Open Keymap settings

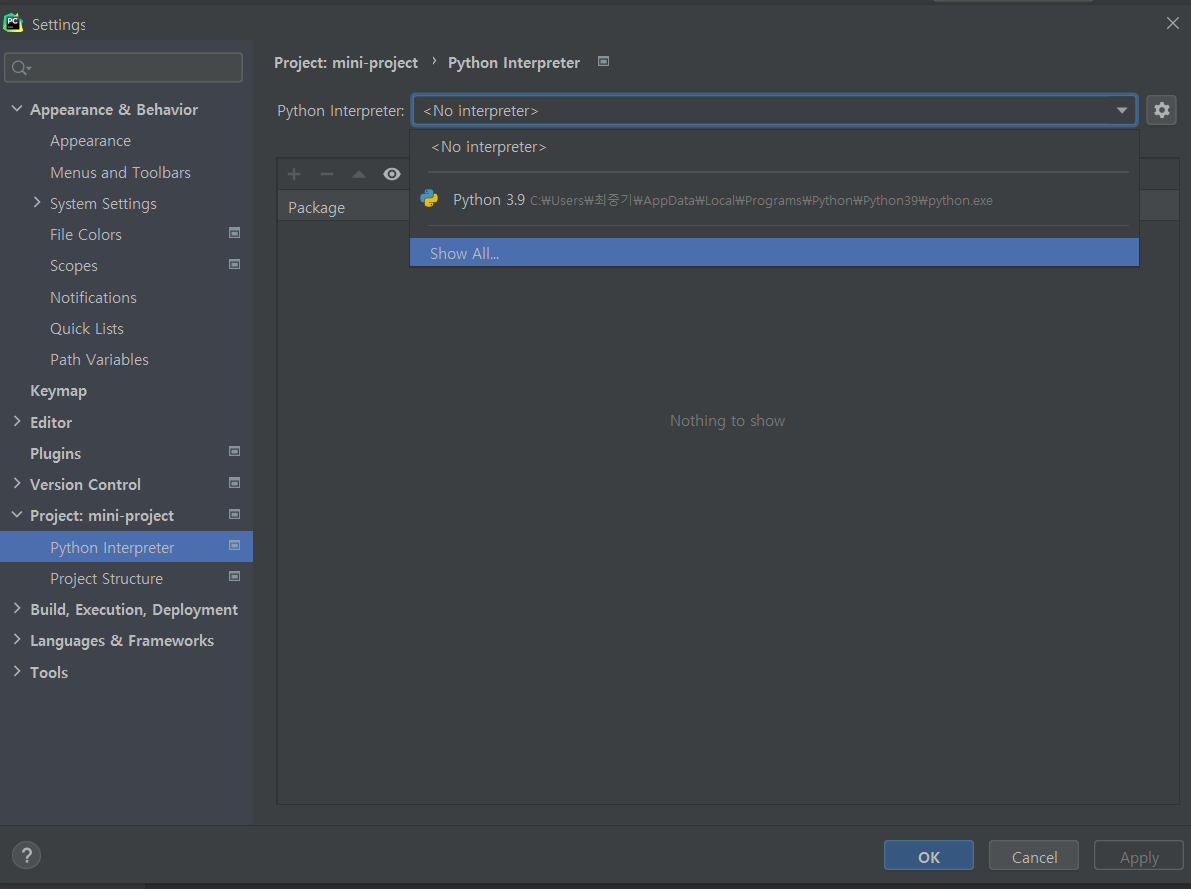58,391
